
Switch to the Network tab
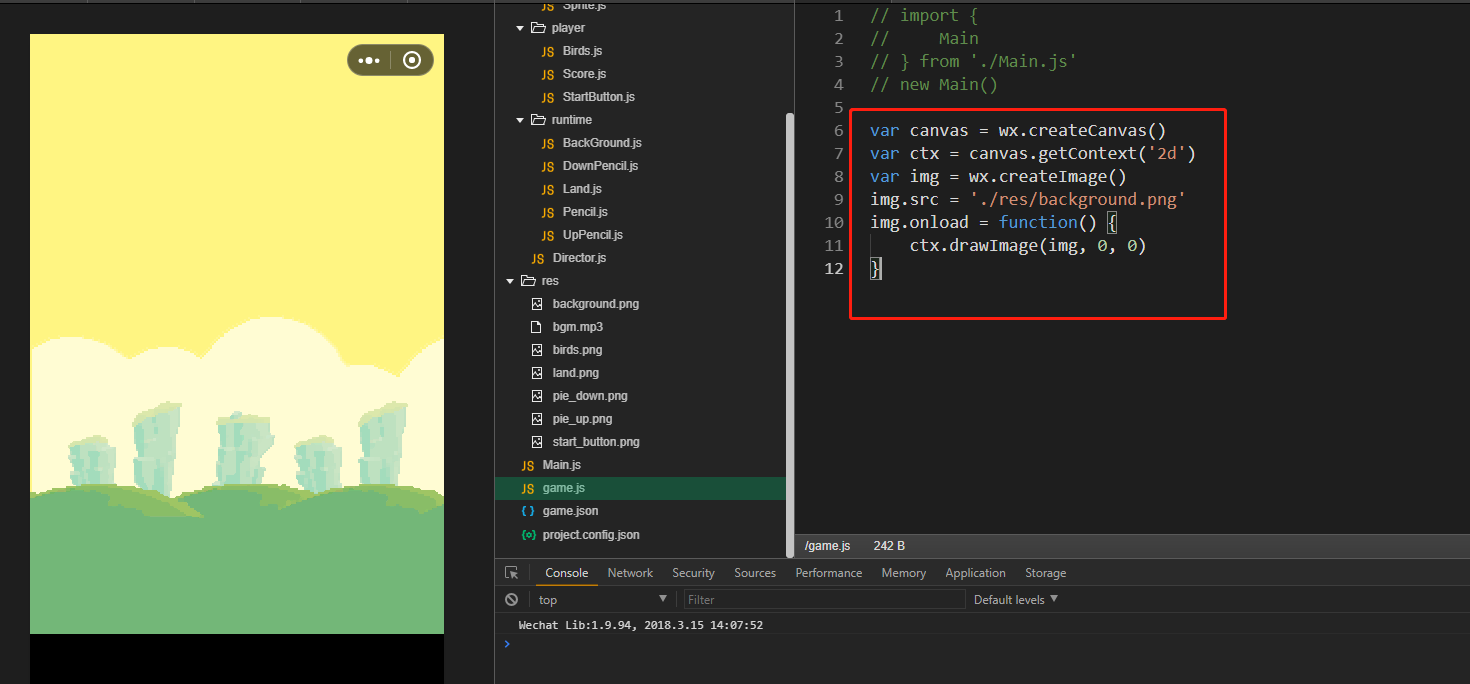(x=630, y=573)
